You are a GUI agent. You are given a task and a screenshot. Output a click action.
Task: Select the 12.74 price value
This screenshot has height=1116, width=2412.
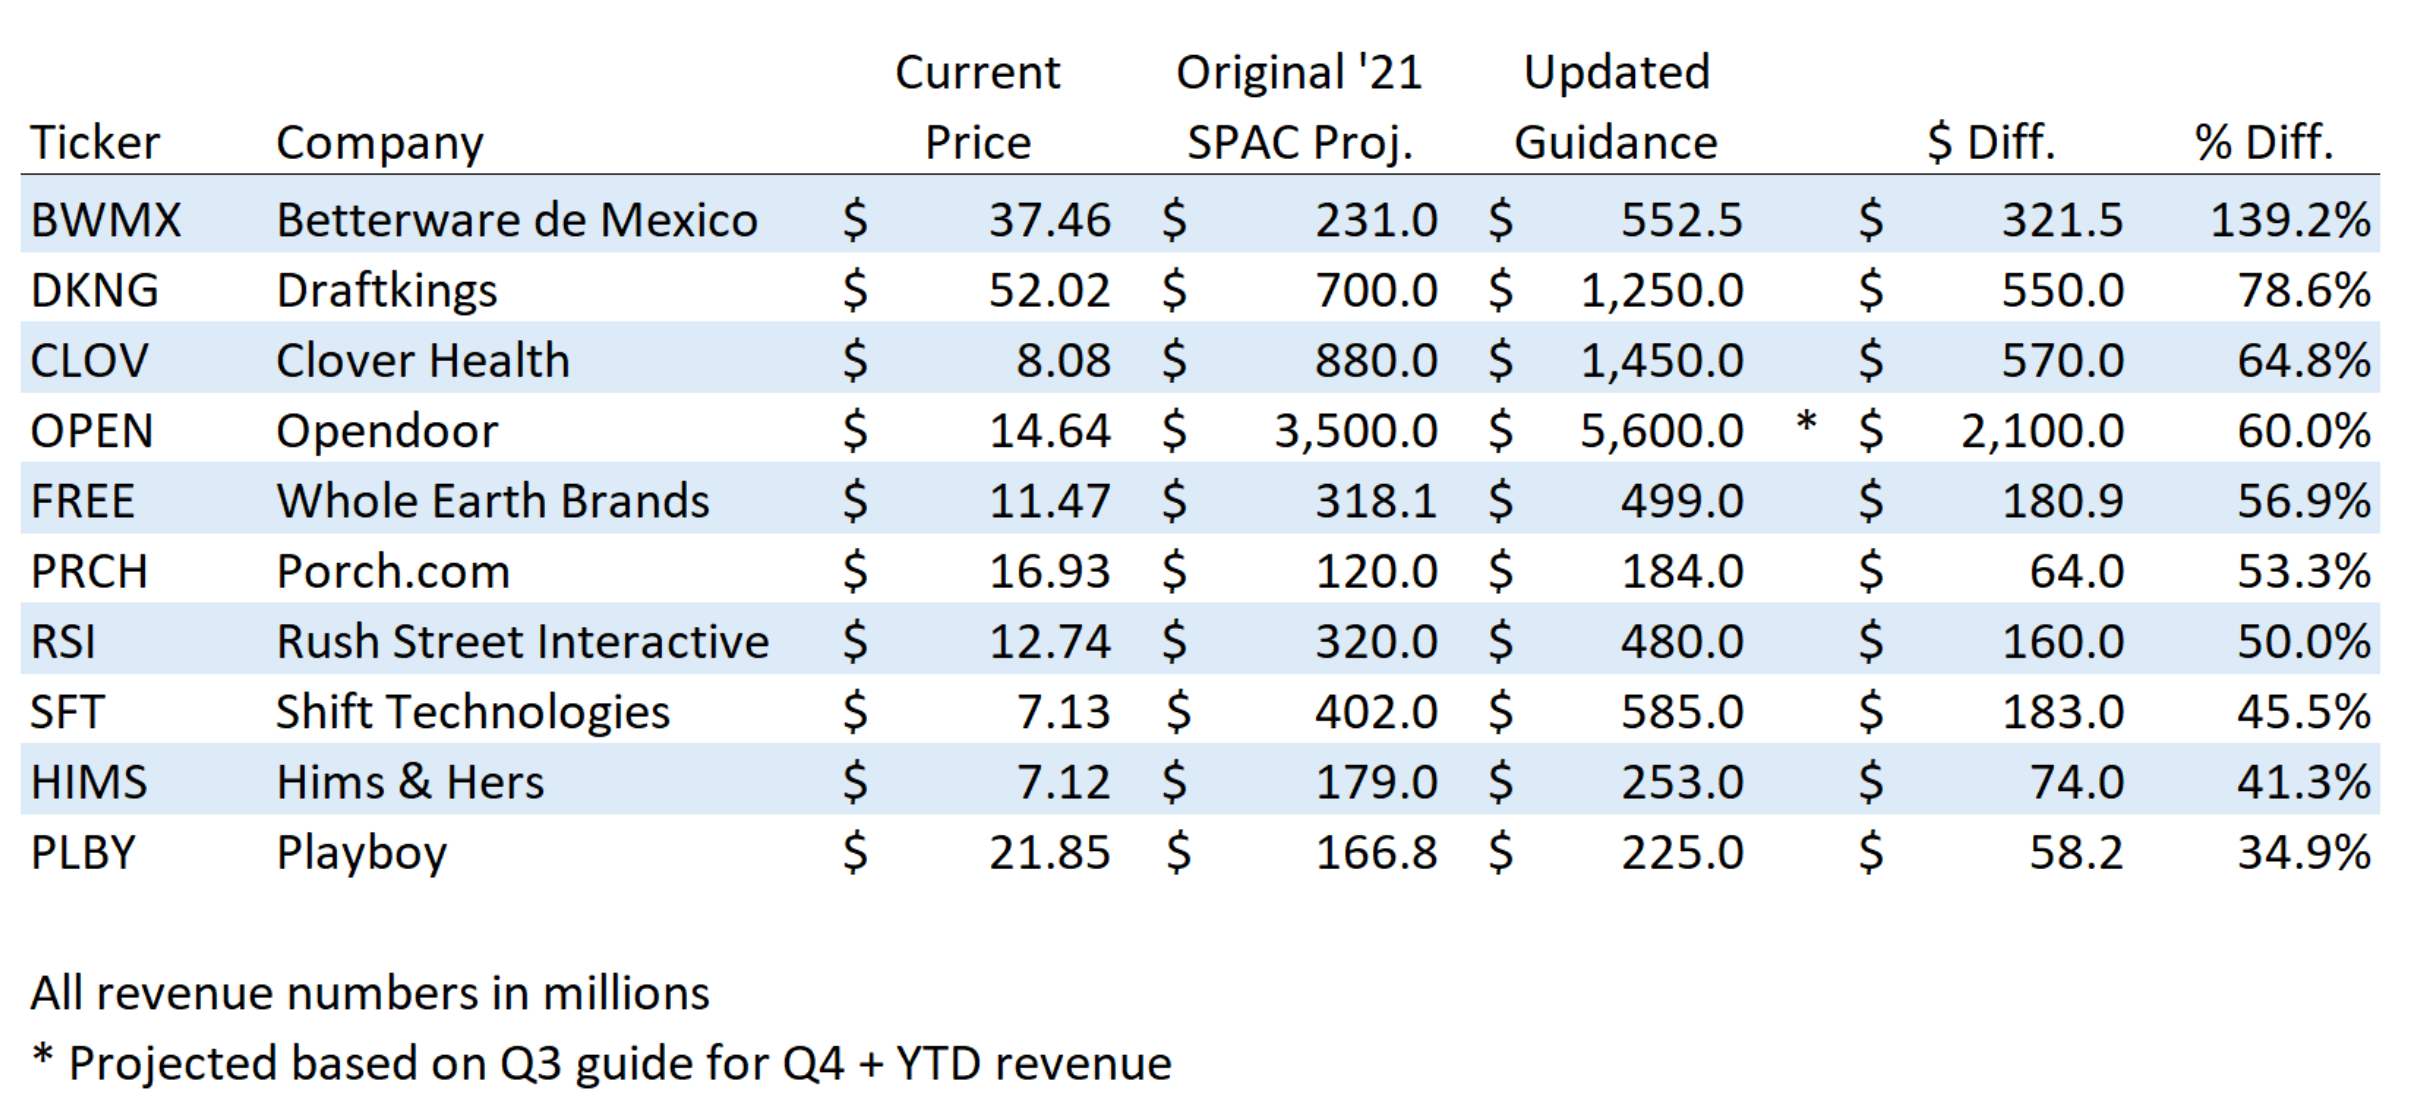1050,642
